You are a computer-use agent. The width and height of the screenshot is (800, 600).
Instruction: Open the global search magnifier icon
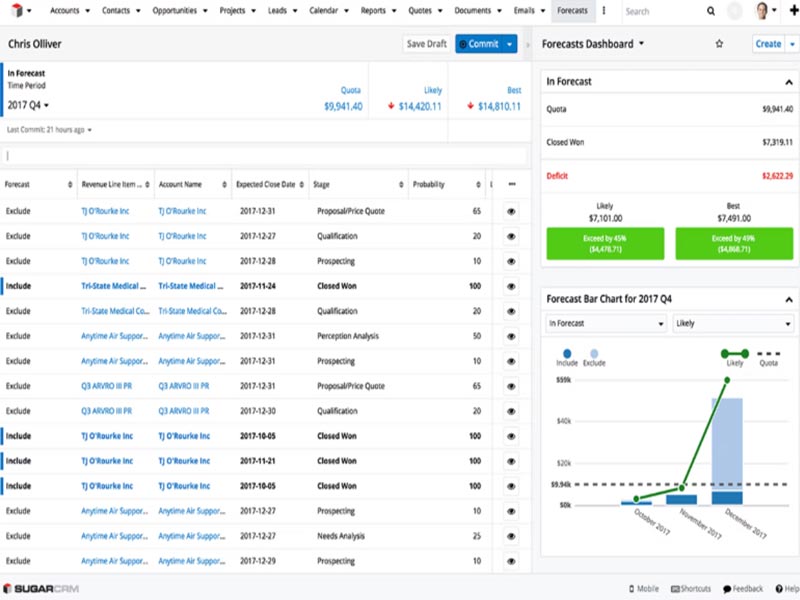tap(710, 11)
